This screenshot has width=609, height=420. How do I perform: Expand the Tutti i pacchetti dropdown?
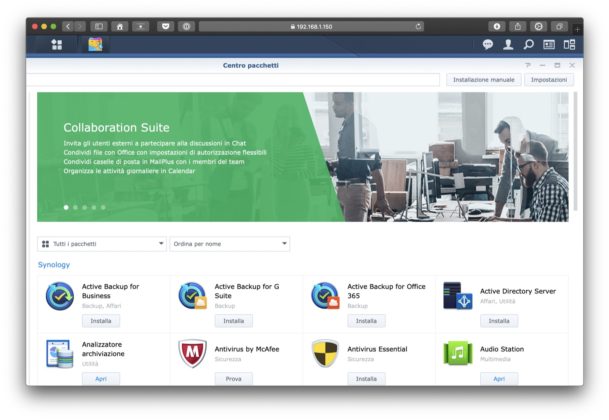click(102, 244)
